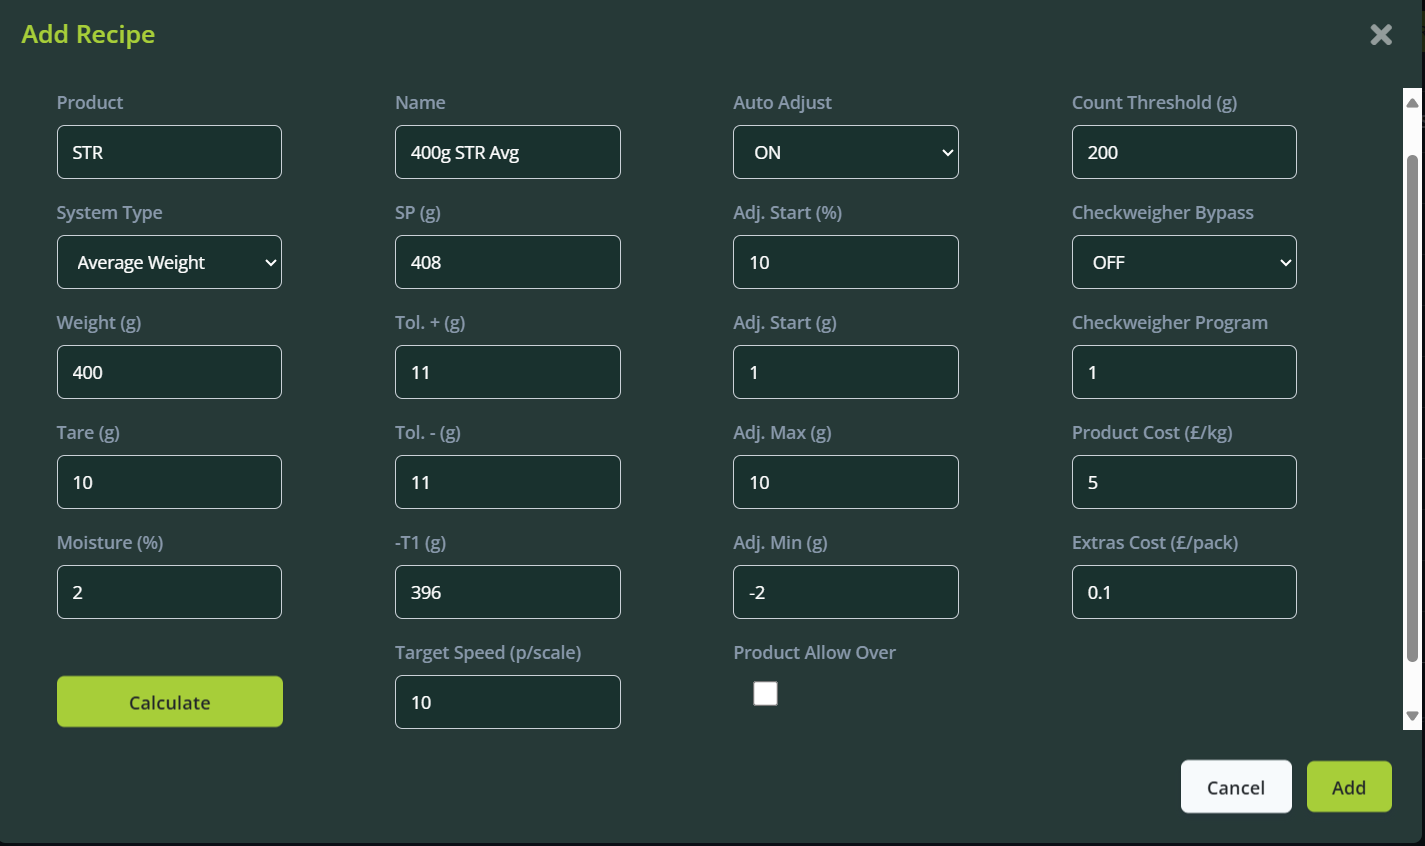Expand the Auto Adjust dropdown
This screenshot has height=846, width=1425.
coord(845,152)
